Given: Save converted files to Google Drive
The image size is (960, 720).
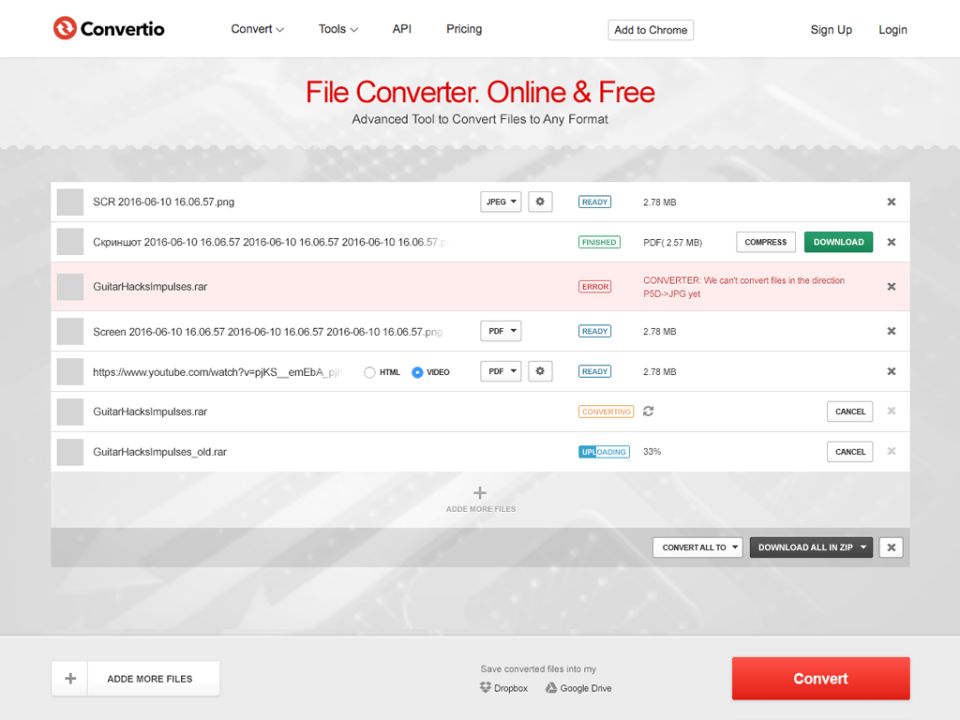Looking at the screenshot, I should [578, 688].
